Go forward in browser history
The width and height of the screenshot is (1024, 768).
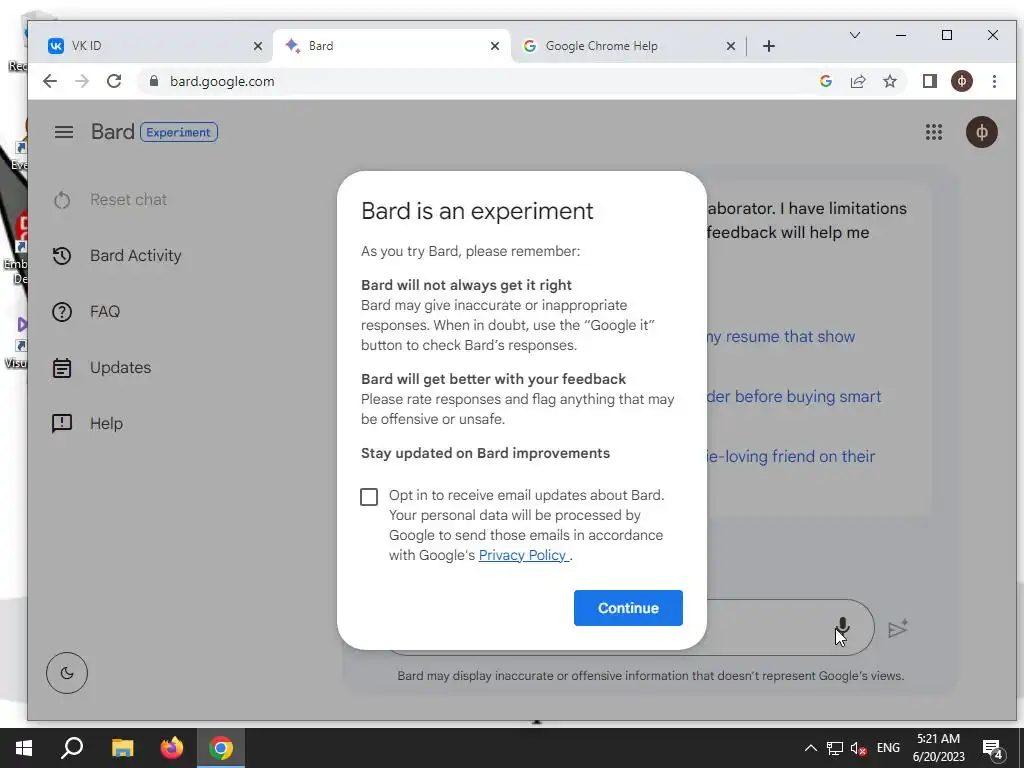point(82,81)
